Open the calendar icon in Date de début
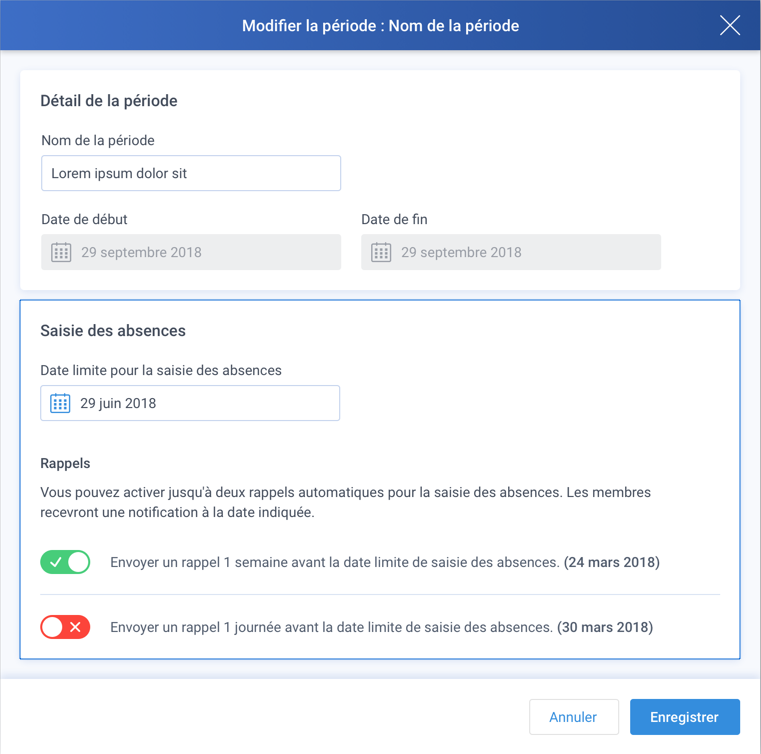 [61, 252]
